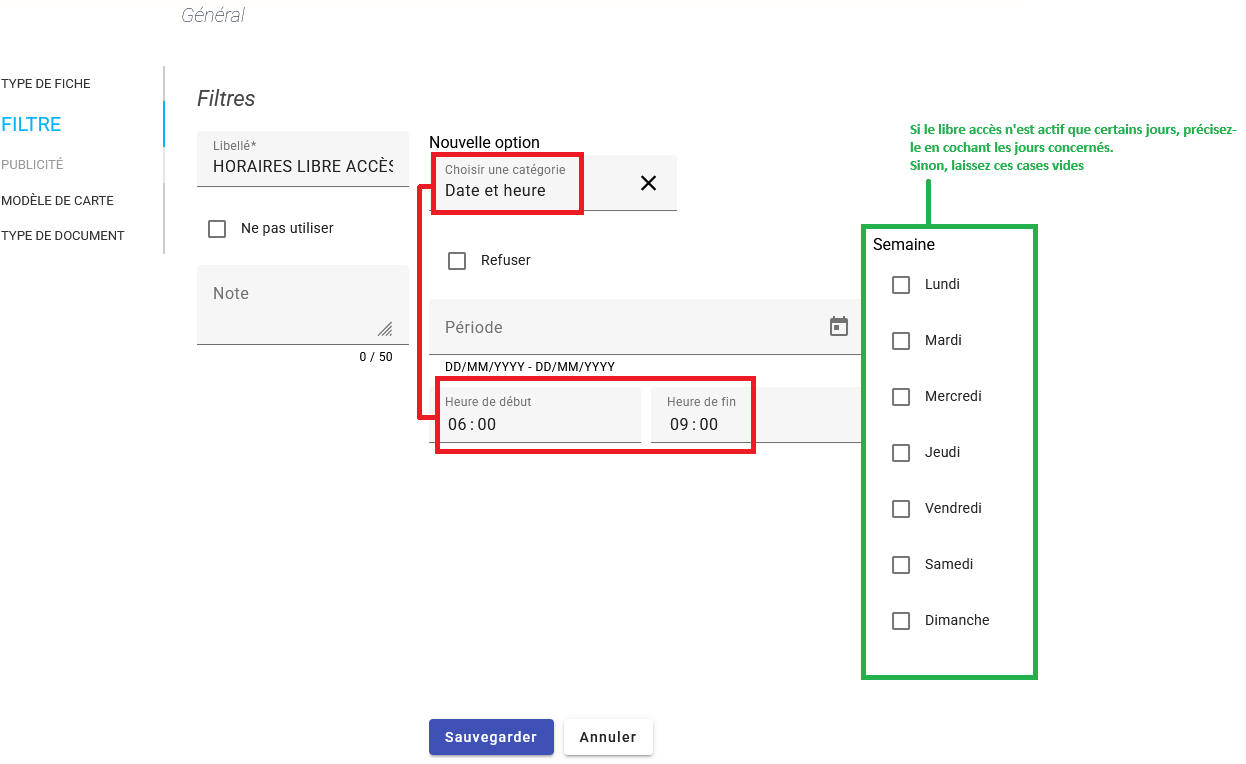Image resolution: width=1246 pixels, height=764 pixels.
Task: Click the 'Heure de début' time field
Action: (x=538, y=416)
